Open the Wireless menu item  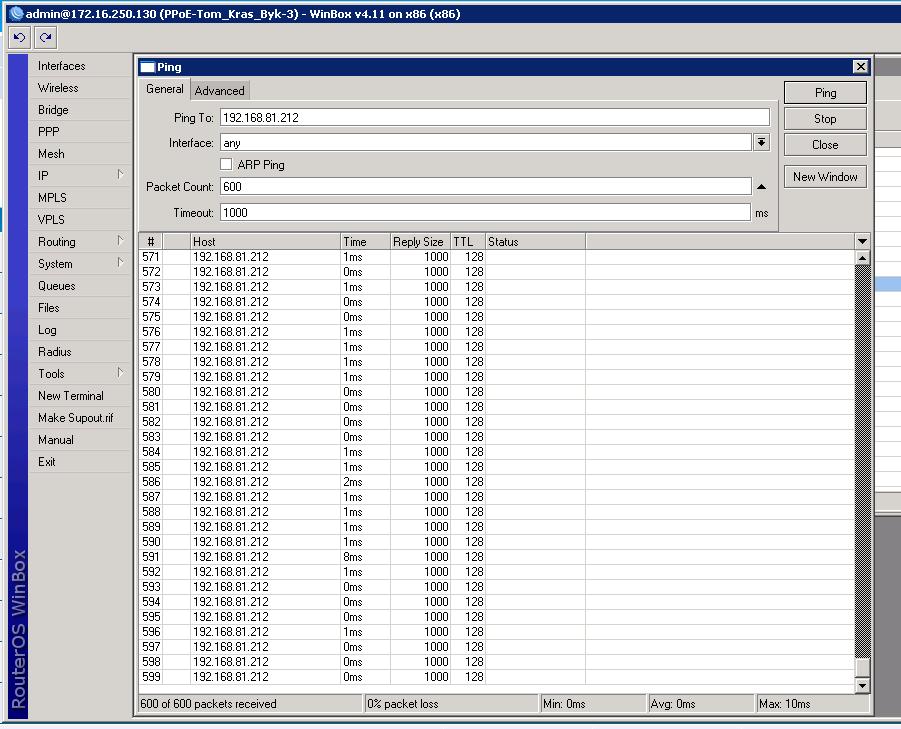(80, 88)
